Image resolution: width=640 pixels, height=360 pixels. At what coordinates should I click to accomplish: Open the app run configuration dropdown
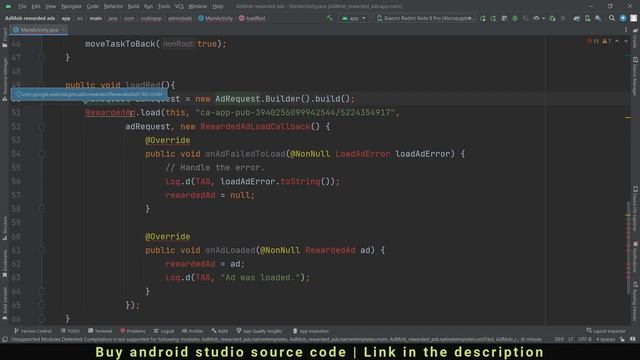click(353, 18)
